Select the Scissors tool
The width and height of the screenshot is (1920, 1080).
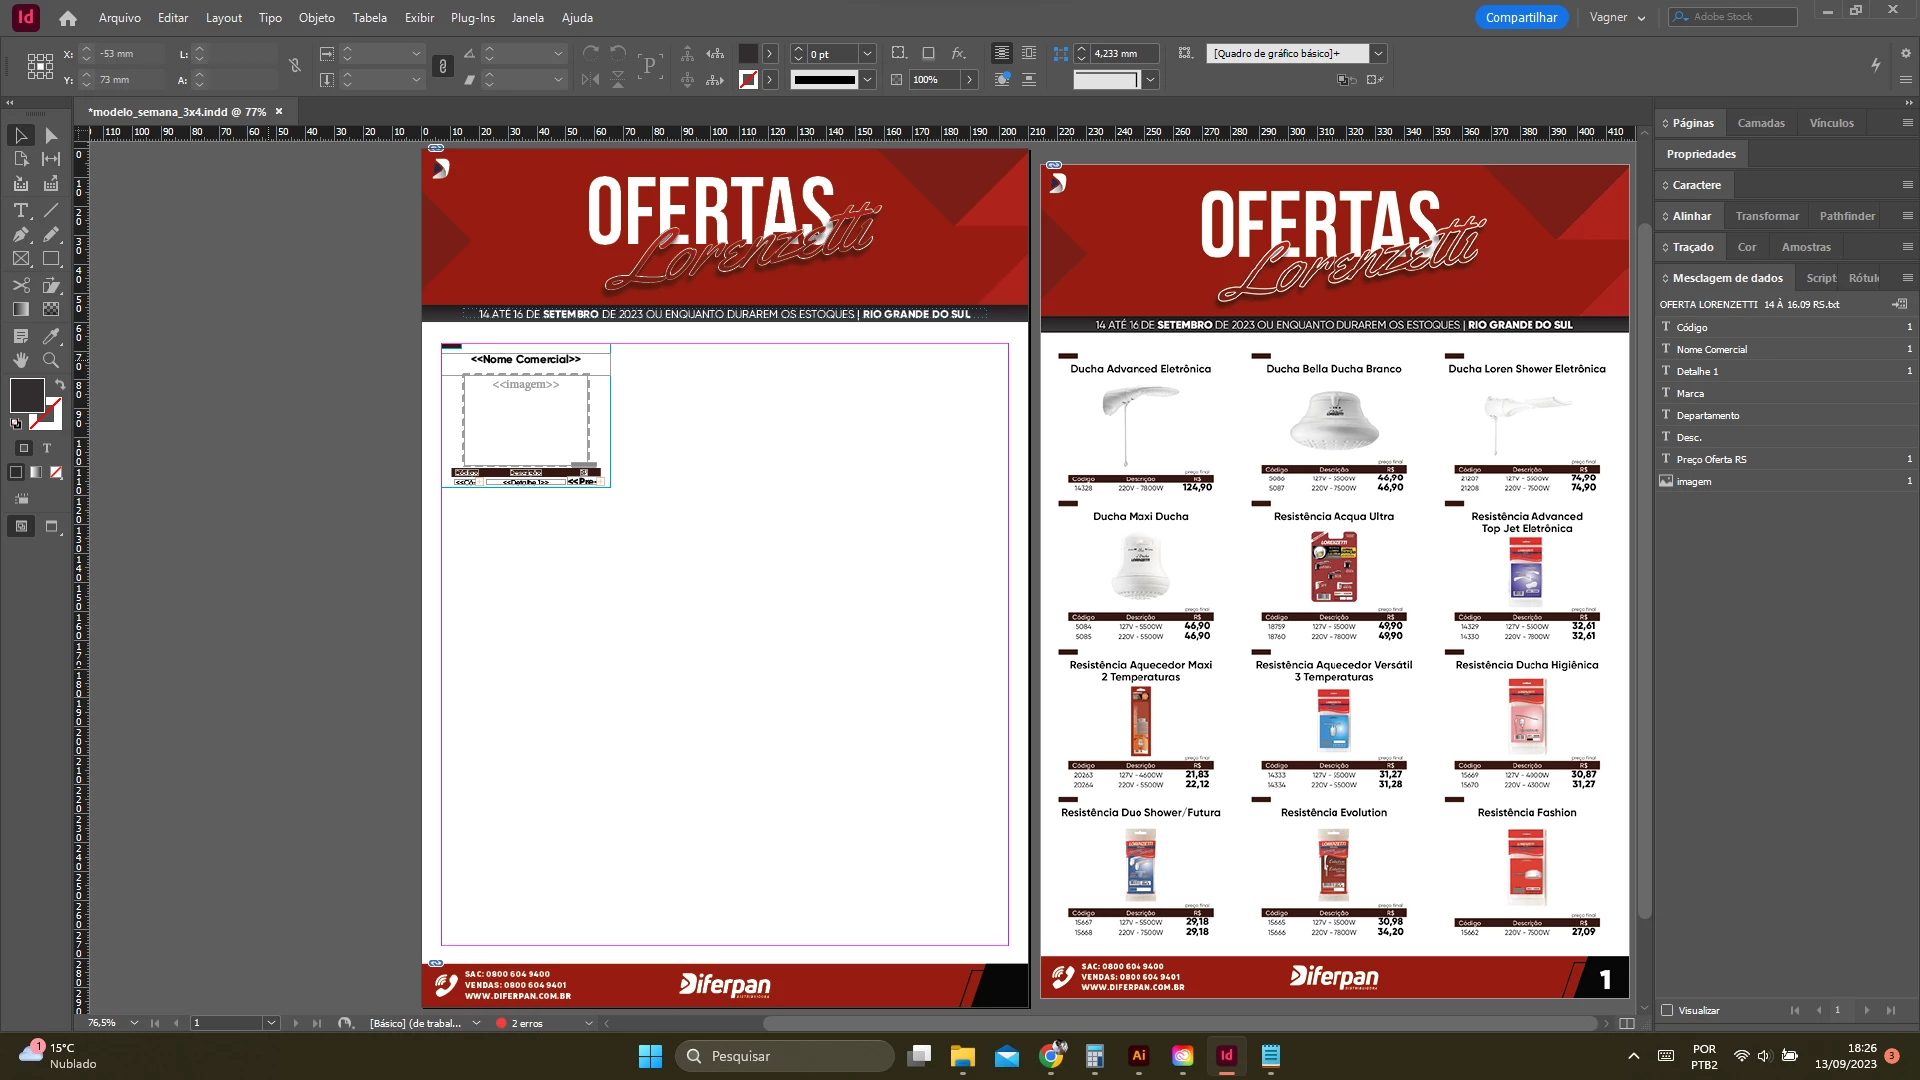point(21,285)
